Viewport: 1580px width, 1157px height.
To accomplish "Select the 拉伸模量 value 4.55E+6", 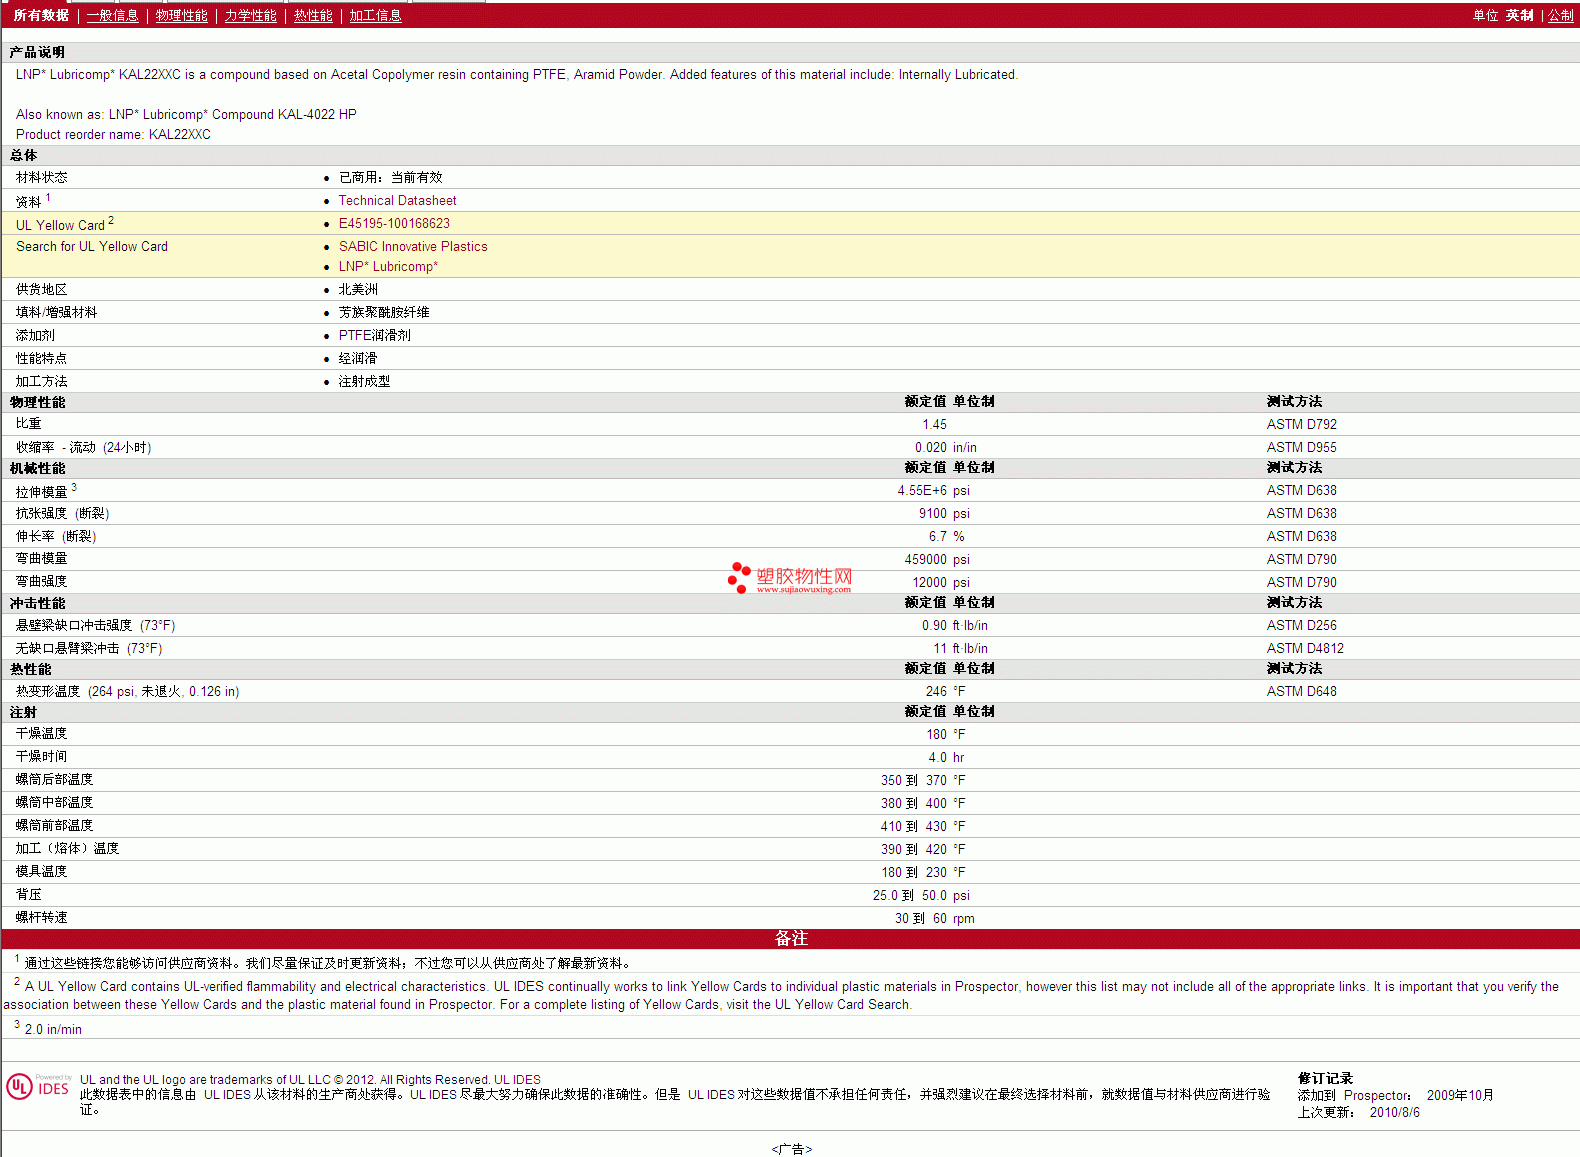I will [922, 491].
